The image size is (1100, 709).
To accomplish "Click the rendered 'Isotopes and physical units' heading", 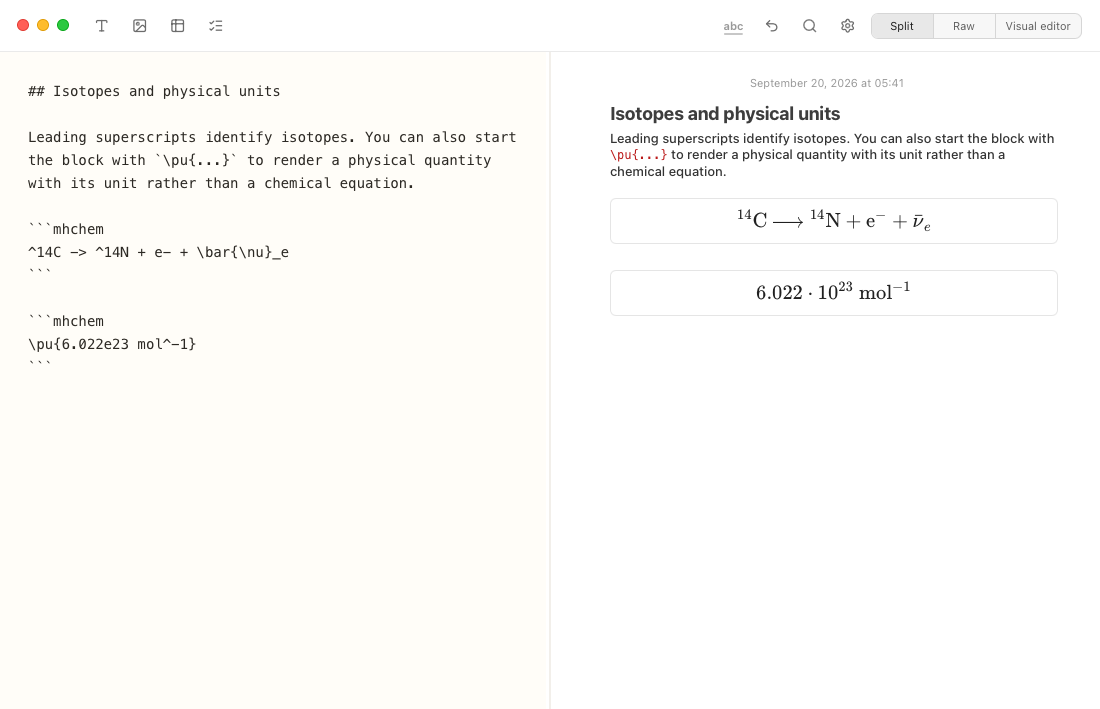I will [x=725, y=114].
